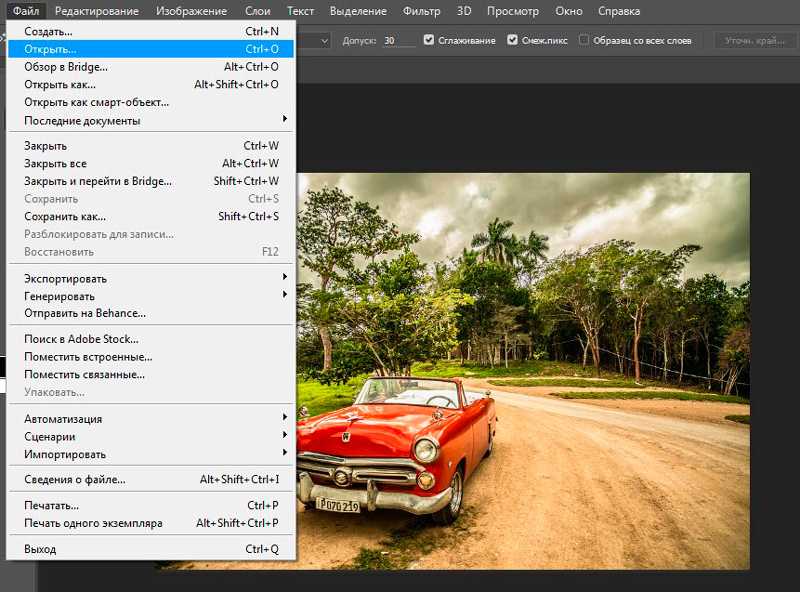Choose Отправить на Behance...
Image resolution: width=800 pixels, height=592 pixels.
[151, 313]
